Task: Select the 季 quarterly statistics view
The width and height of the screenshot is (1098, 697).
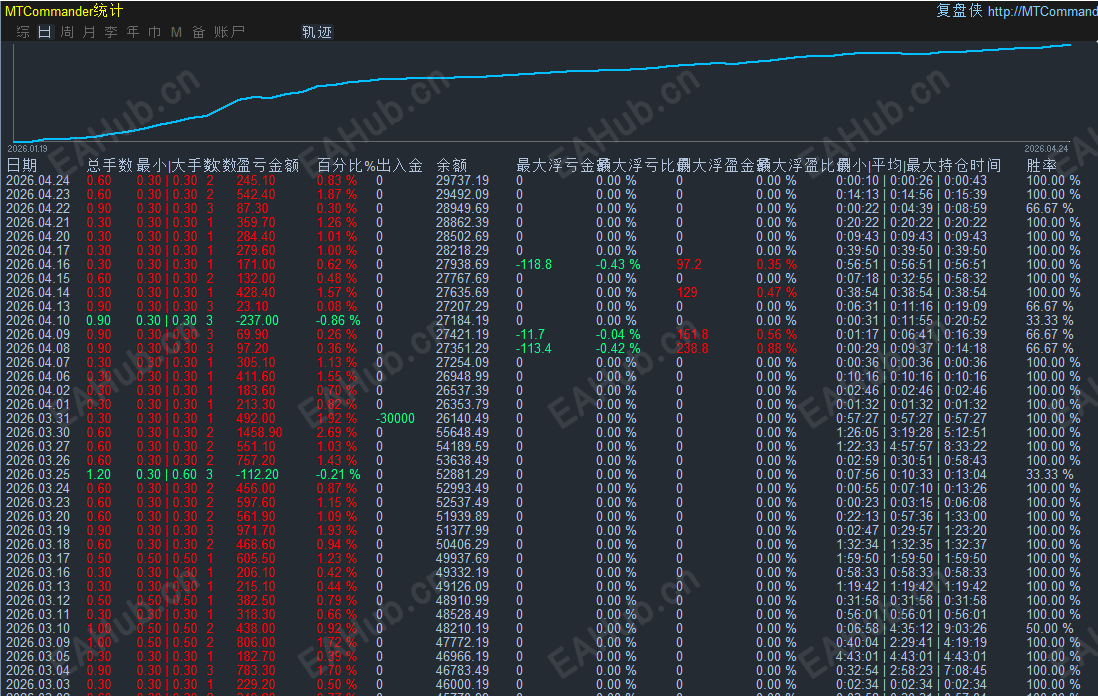Action: pos(110,31)
